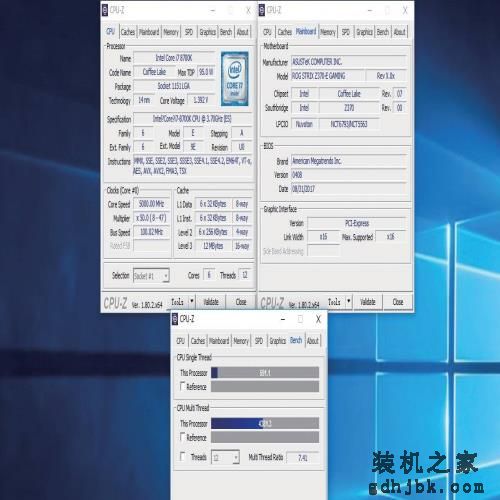Click the ROG STRIX motherboard model field
The image size is (500, 500).
pyautogui.click(x=328, y=76)
